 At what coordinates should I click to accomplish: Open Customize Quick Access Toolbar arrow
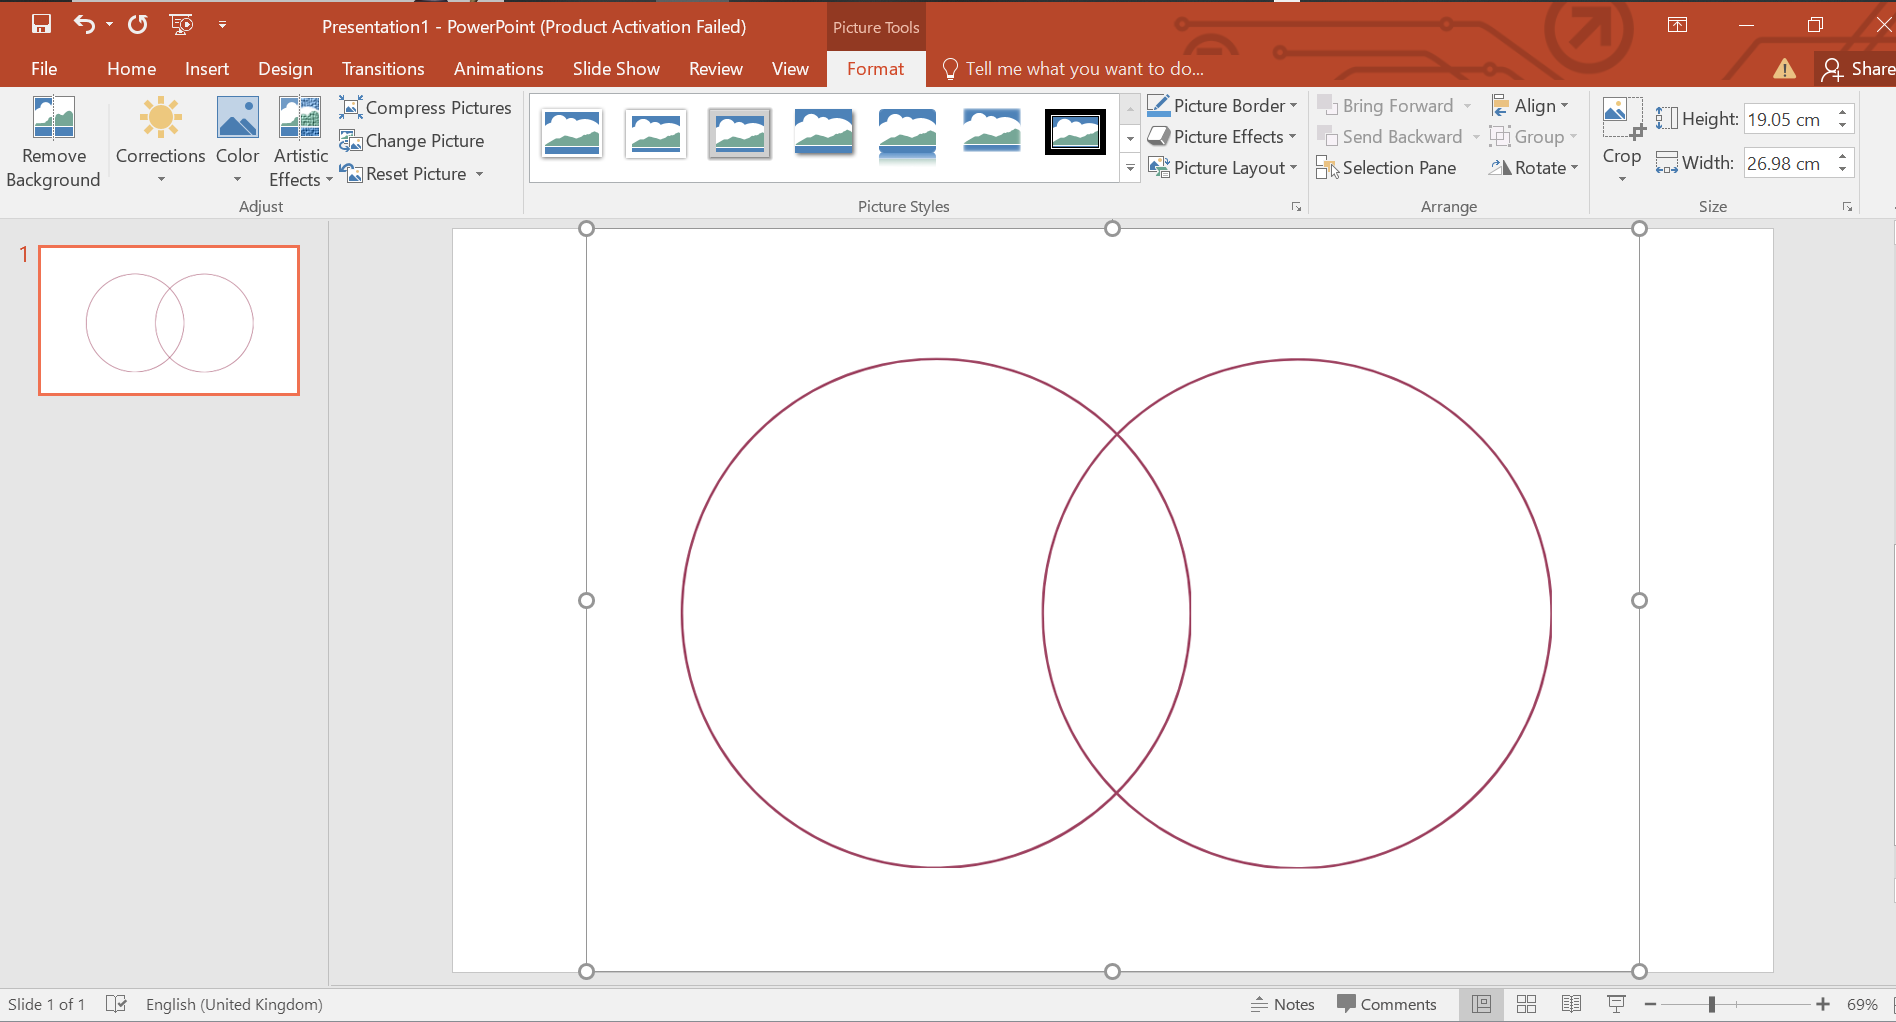[x=222, y=25]
